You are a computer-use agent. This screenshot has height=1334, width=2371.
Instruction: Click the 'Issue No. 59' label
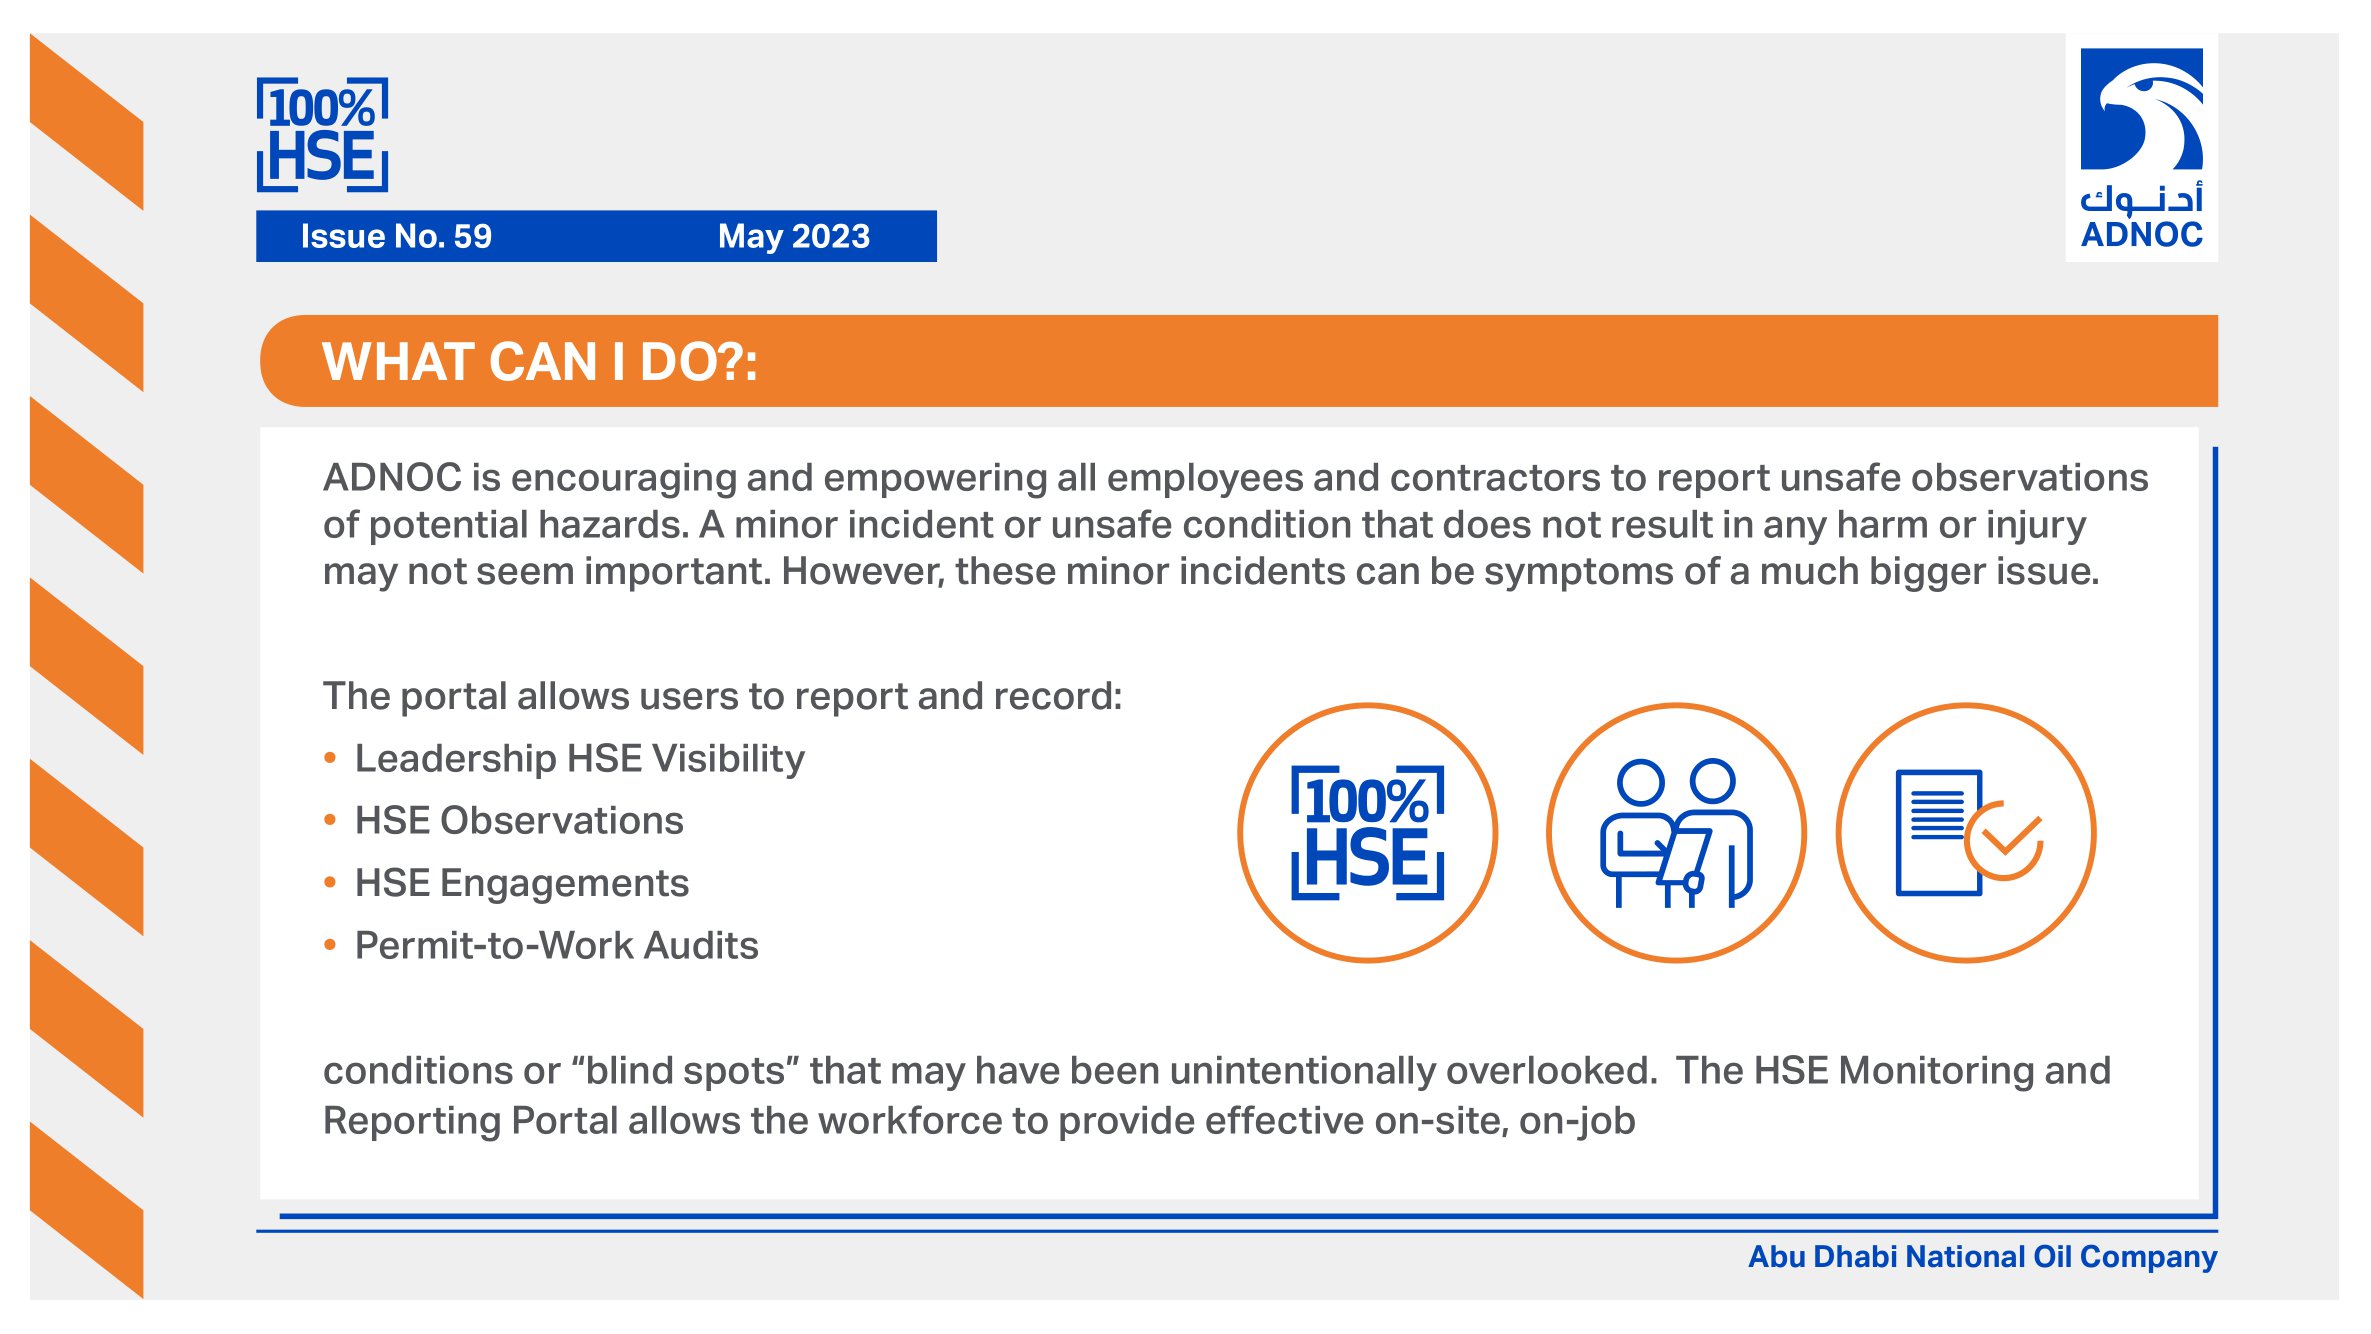click(396, 236)
